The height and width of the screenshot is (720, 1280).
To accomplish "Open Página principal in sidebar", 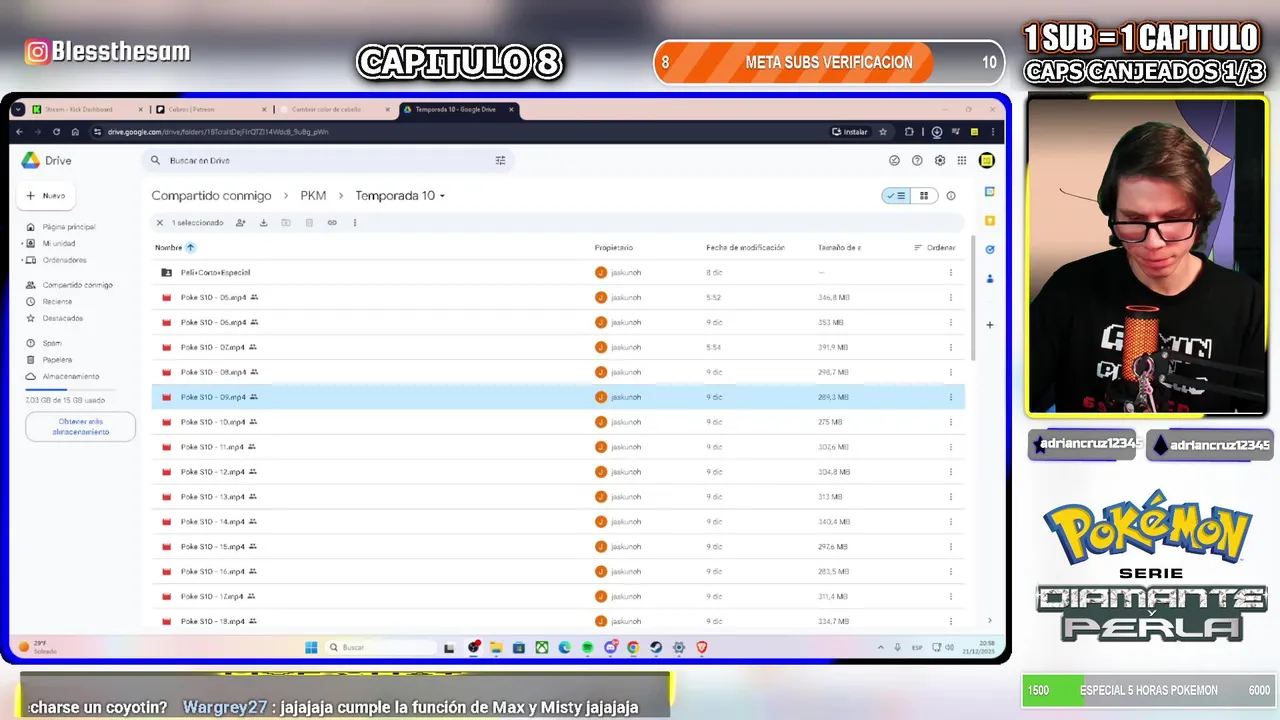I will pos(68,227).
